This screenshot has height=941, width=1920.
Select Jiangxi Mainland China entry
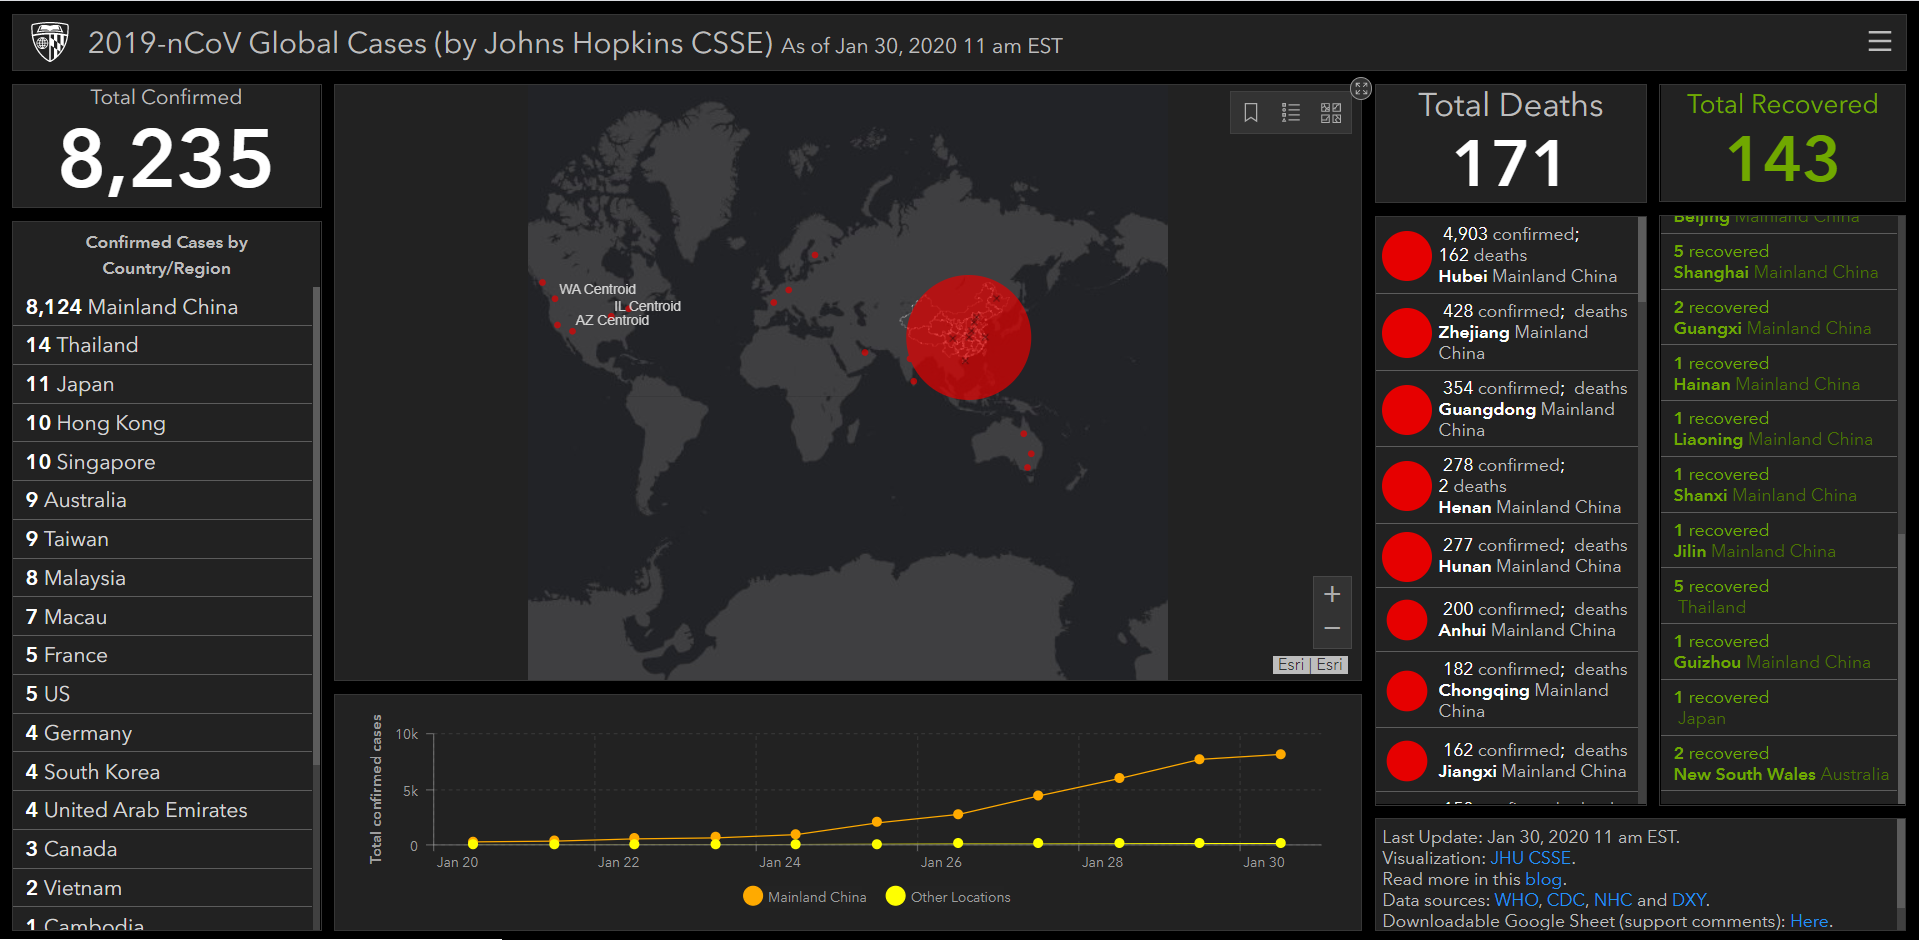1507,761
